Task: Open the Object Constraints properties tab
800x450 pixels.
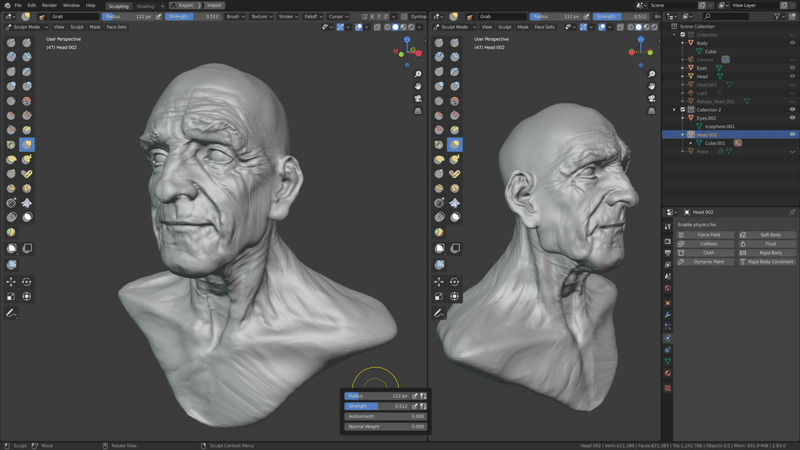Action: 667,350
